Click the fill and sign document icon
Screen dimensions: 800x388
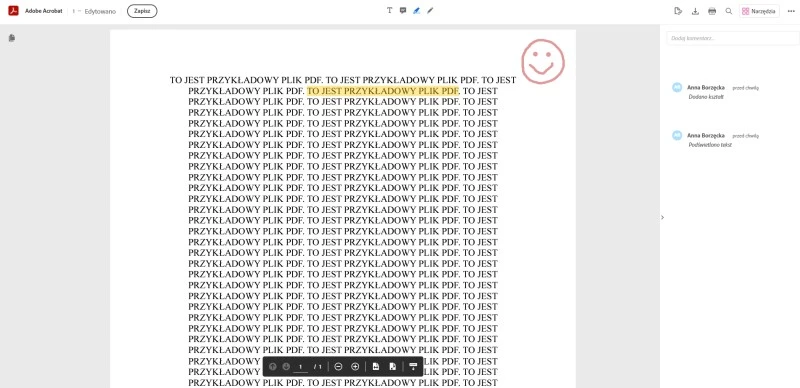(x=678, y=11)
